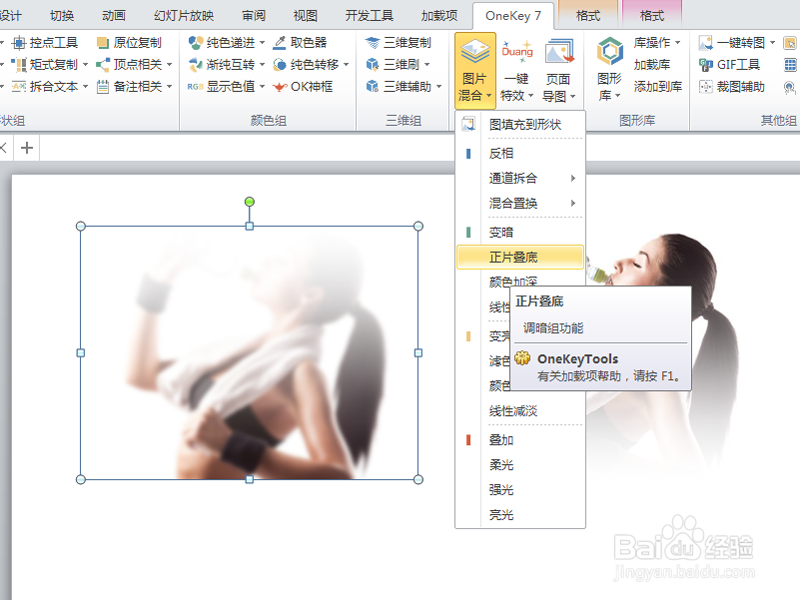Expand the 纯色转移 dropdown arrow

[346, 65]
